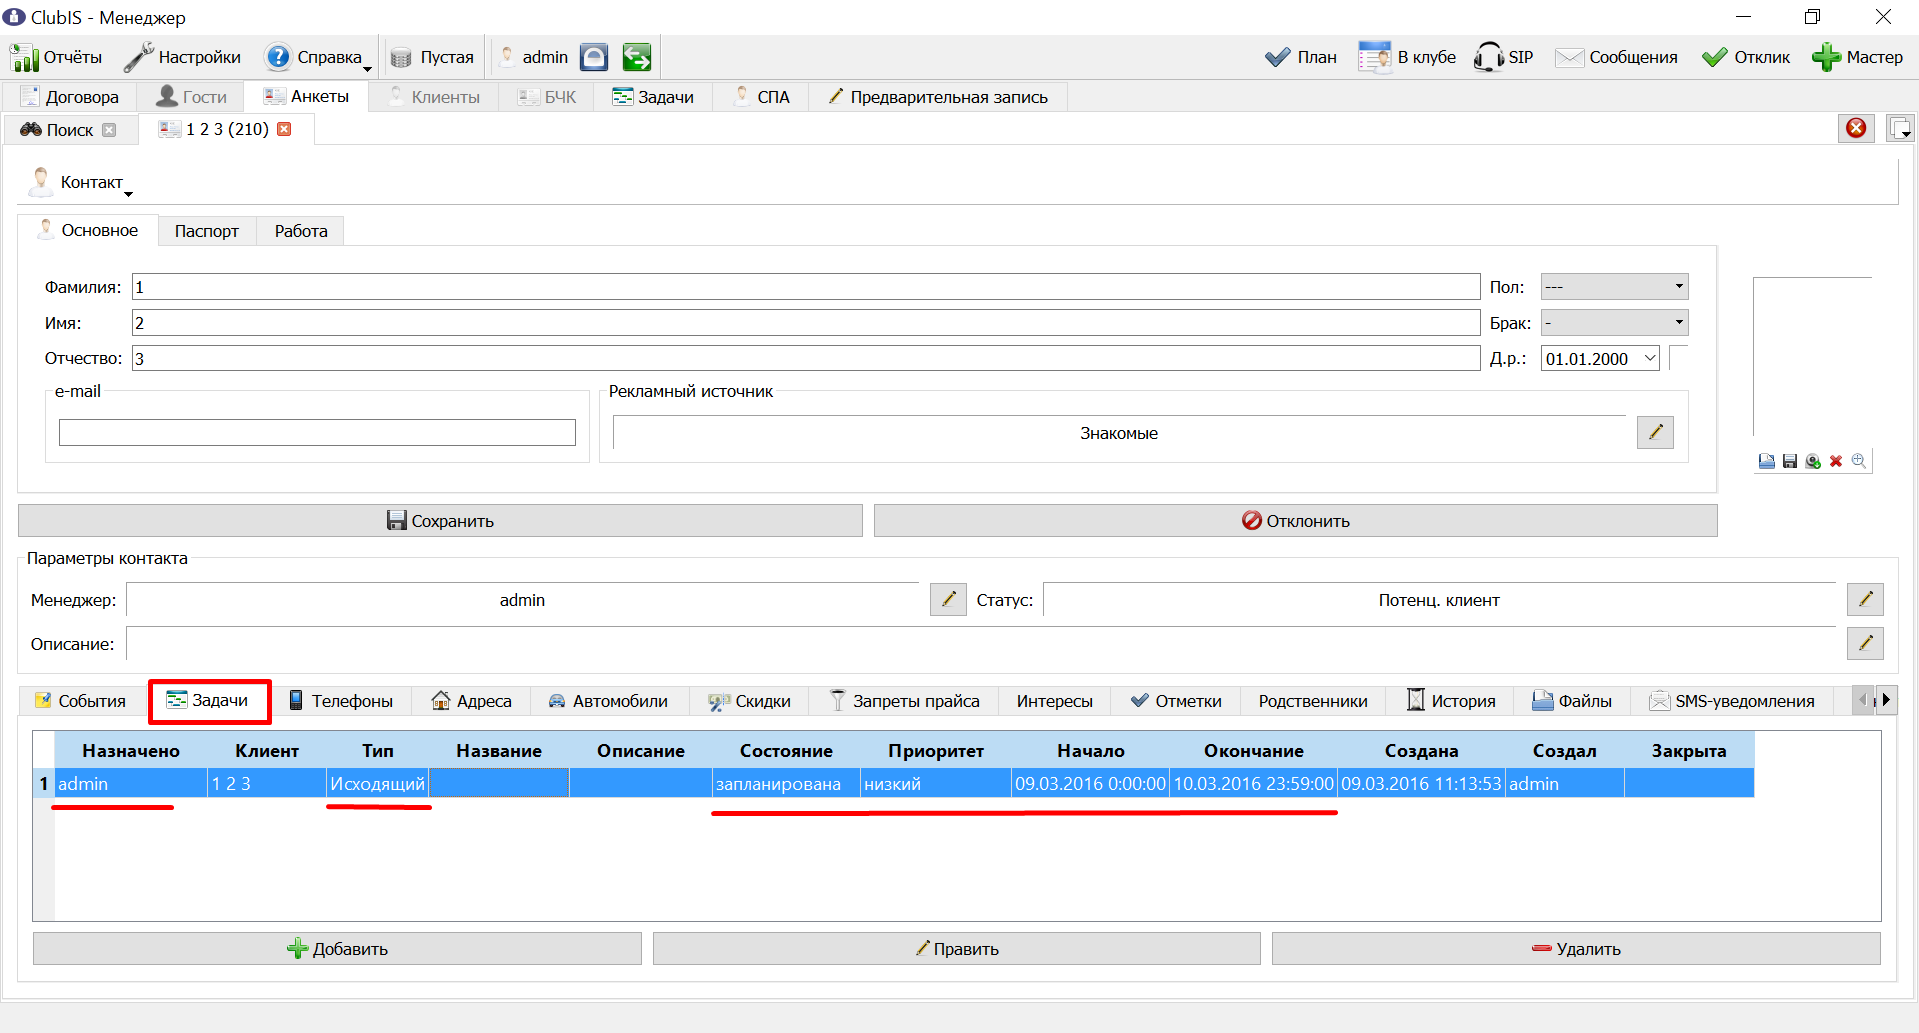
Task: Edit Описание with pencil icon
Action: click(x=1865, y=643)
